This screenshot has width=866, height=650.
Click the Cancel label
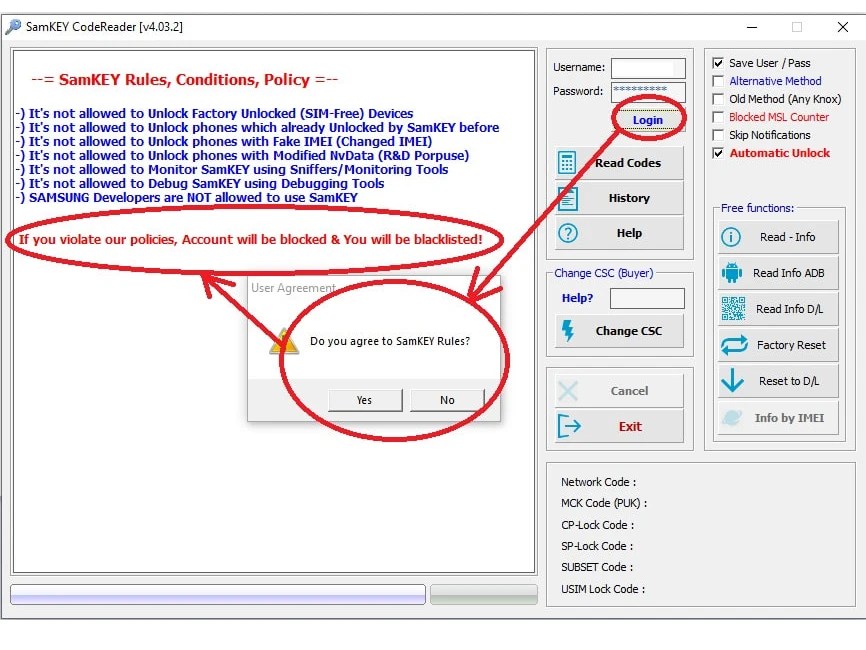click(x=629, y=391)
